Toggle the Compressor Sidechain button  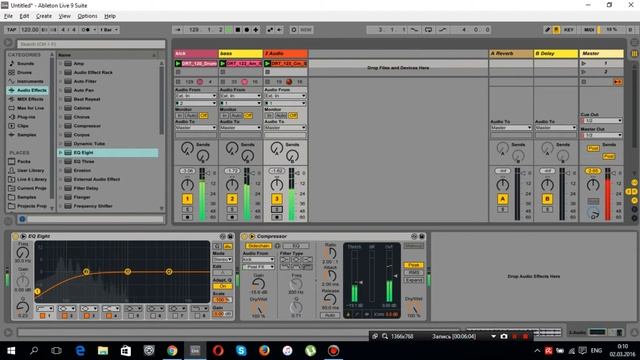[x=258, y=246]
